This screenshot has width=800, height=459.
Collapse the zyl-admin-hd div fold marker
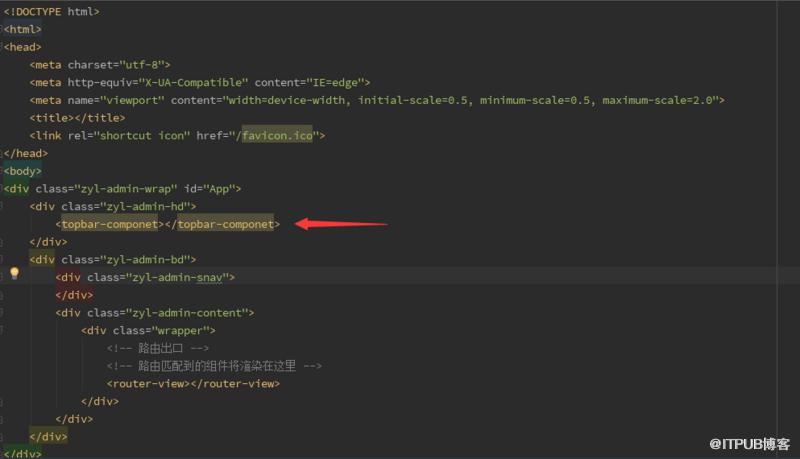coord(2,207)
